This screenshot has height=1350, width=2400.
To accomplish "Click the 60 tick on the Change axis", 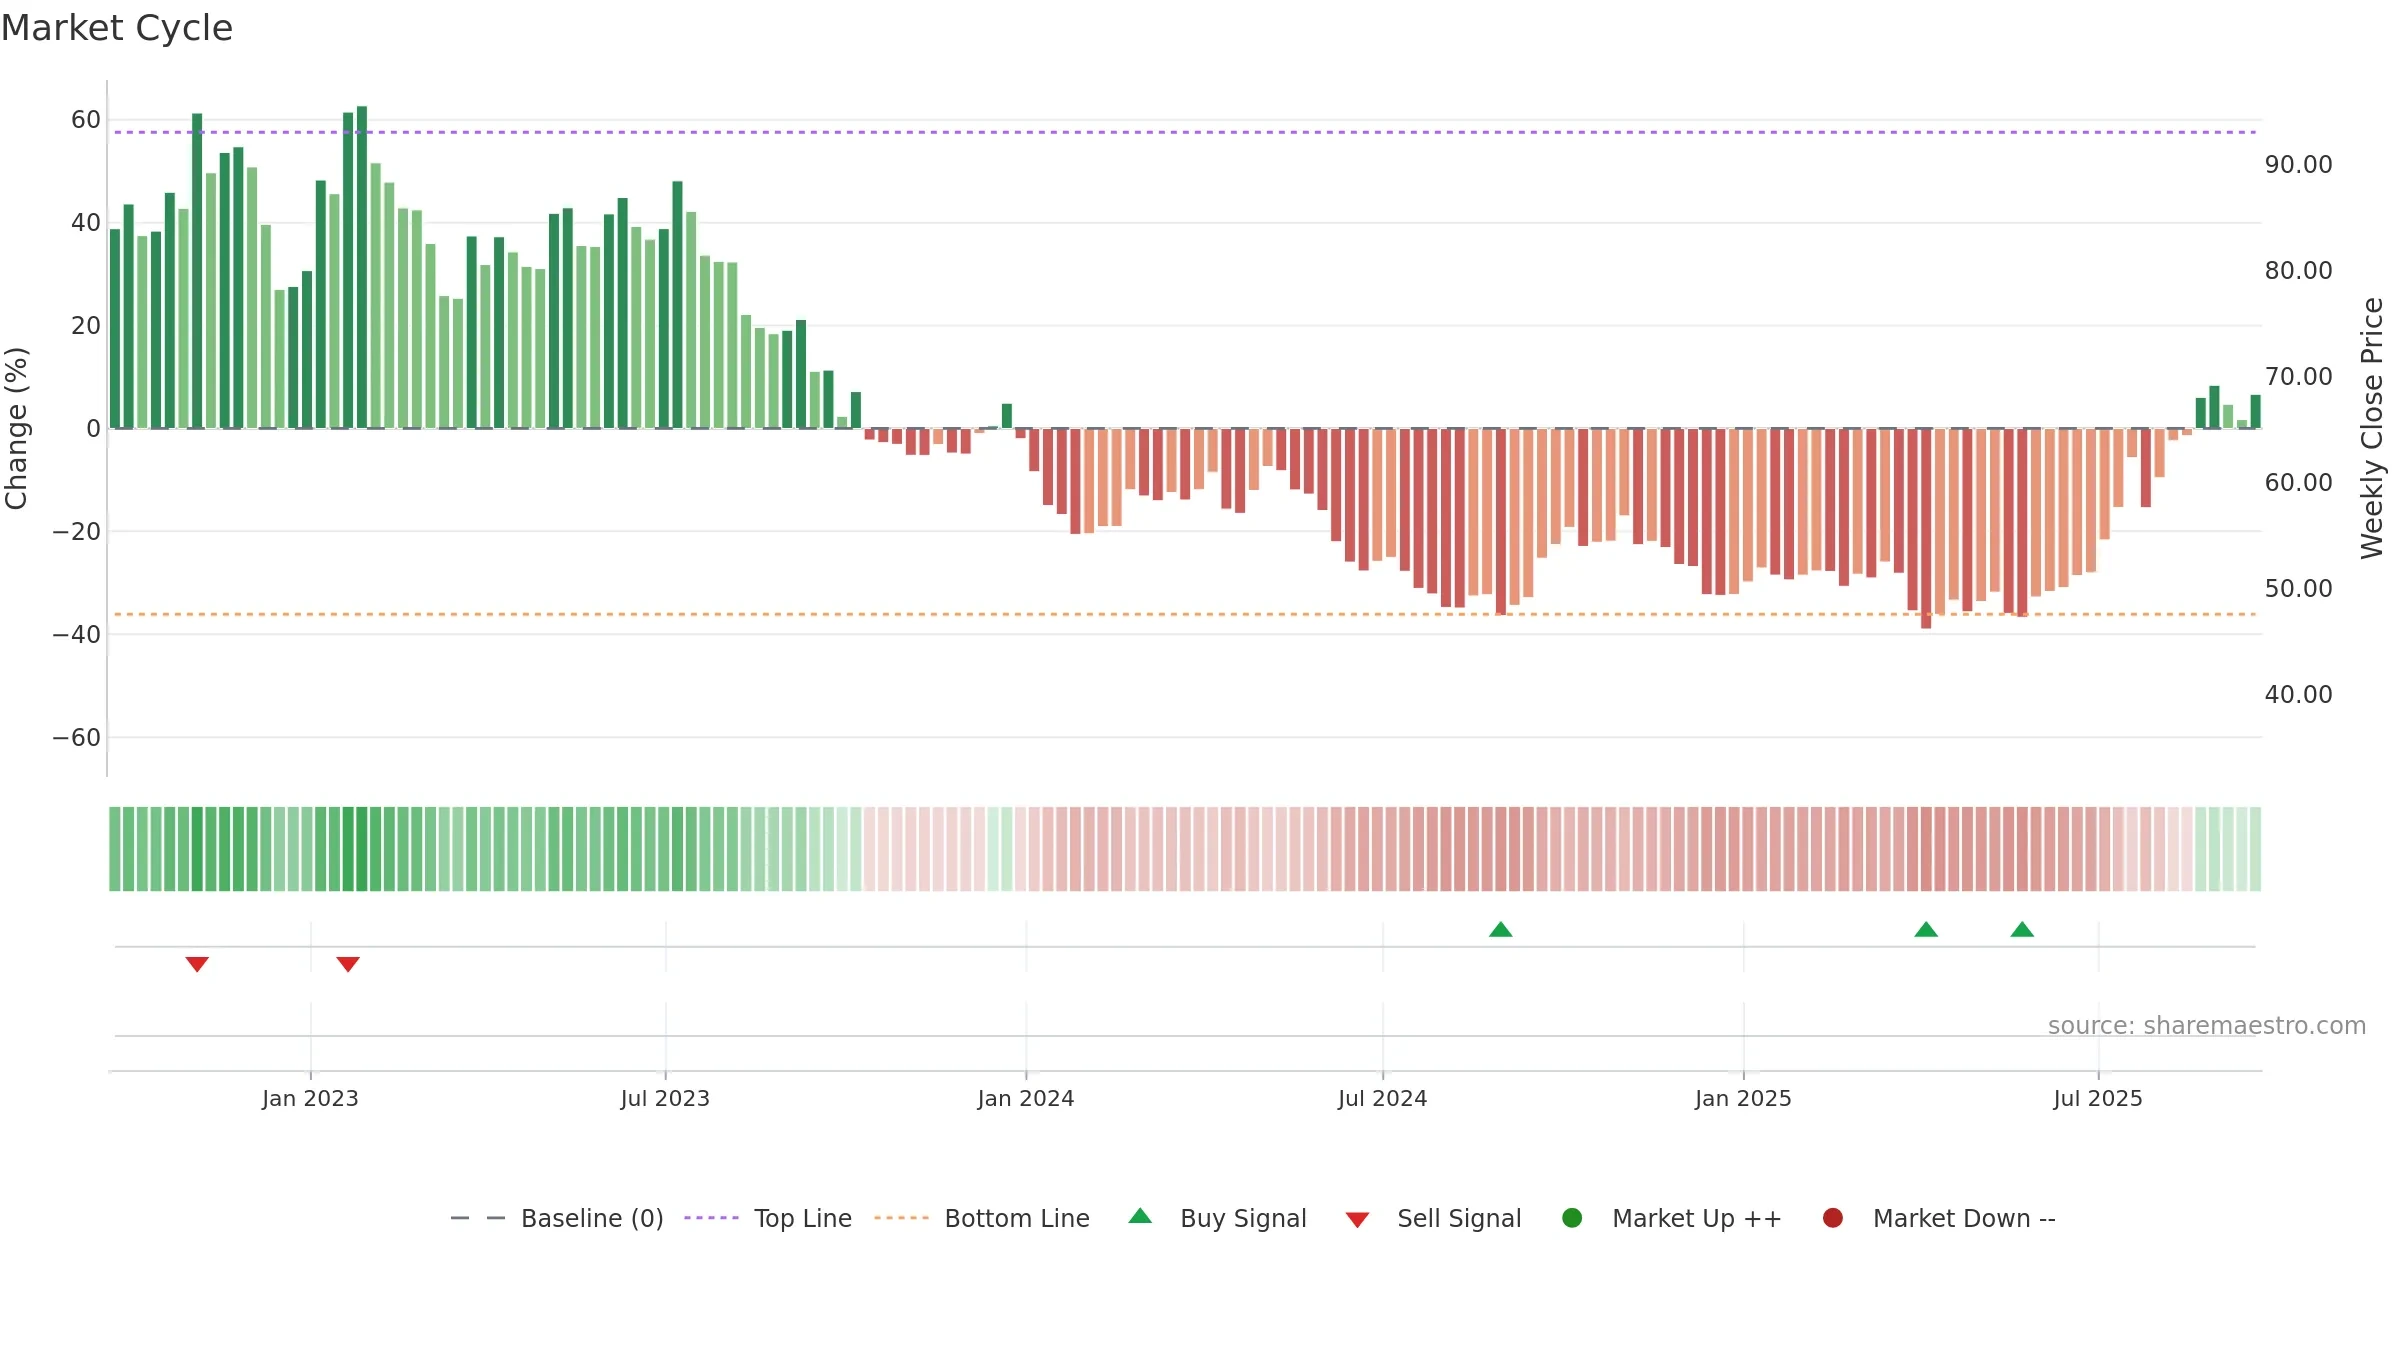I will tap(86, 120).
